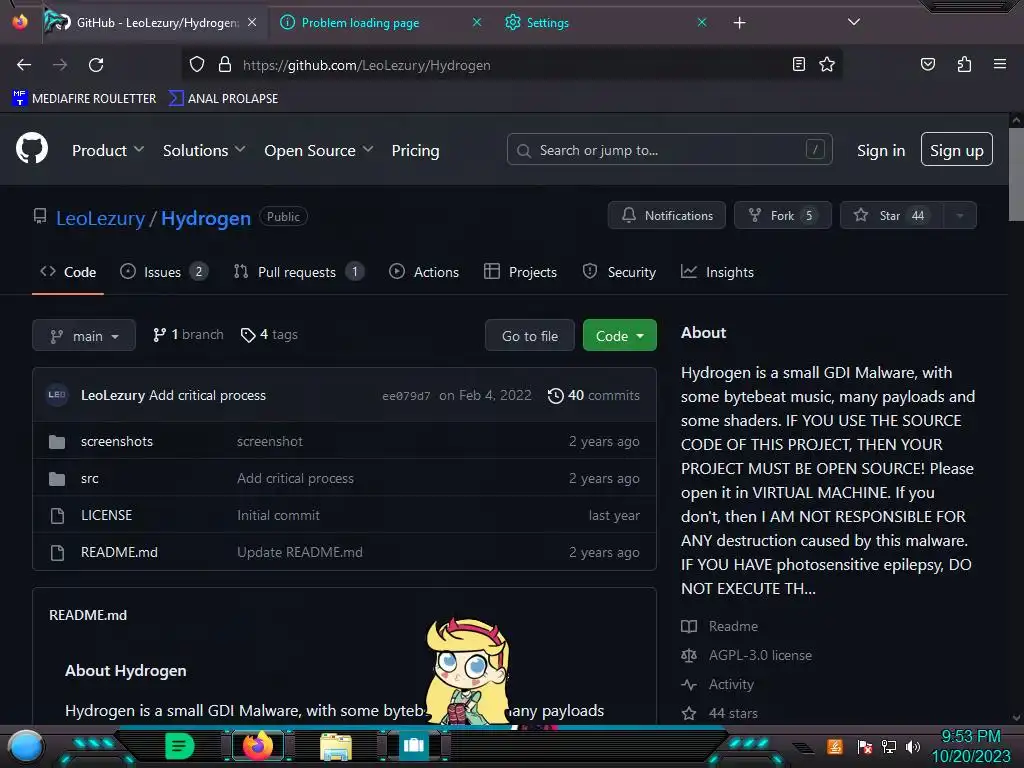The height and width of the screenshot is (768, 1024).
Task: Click the Readme link in About sidebar
Action: (x=733, y=626)
